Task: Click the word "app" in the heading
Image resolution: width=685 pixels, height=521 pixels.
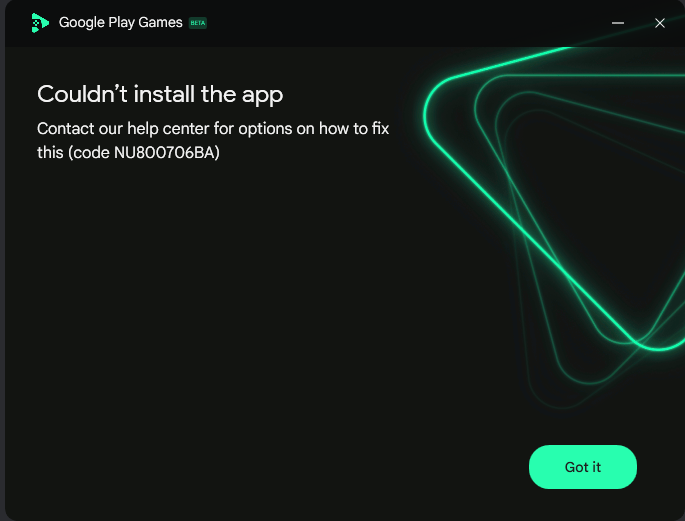Action: [263, 96]
